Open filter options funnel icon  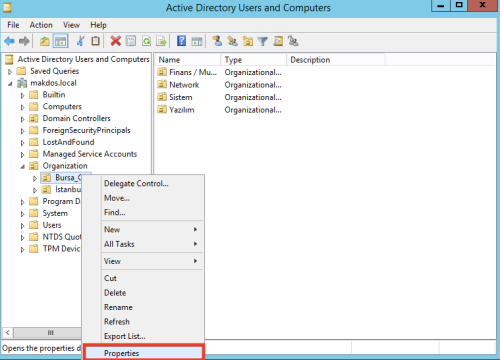coord(263,41)
